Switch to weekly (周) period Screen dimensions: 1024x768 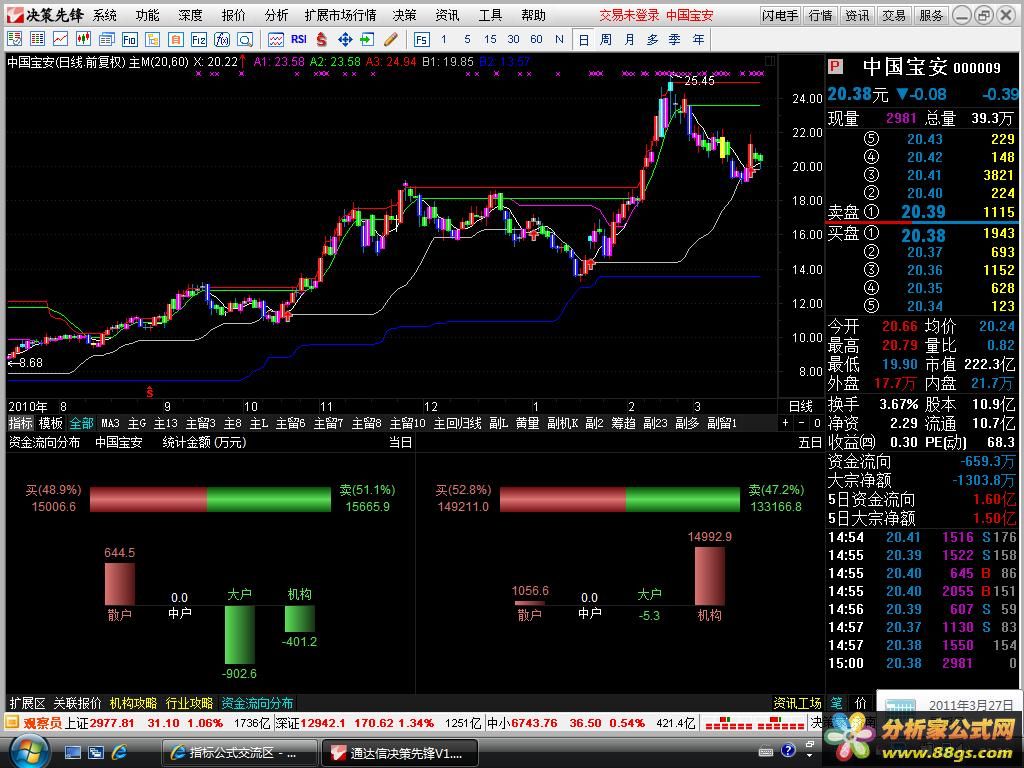(x=606, y=40)
